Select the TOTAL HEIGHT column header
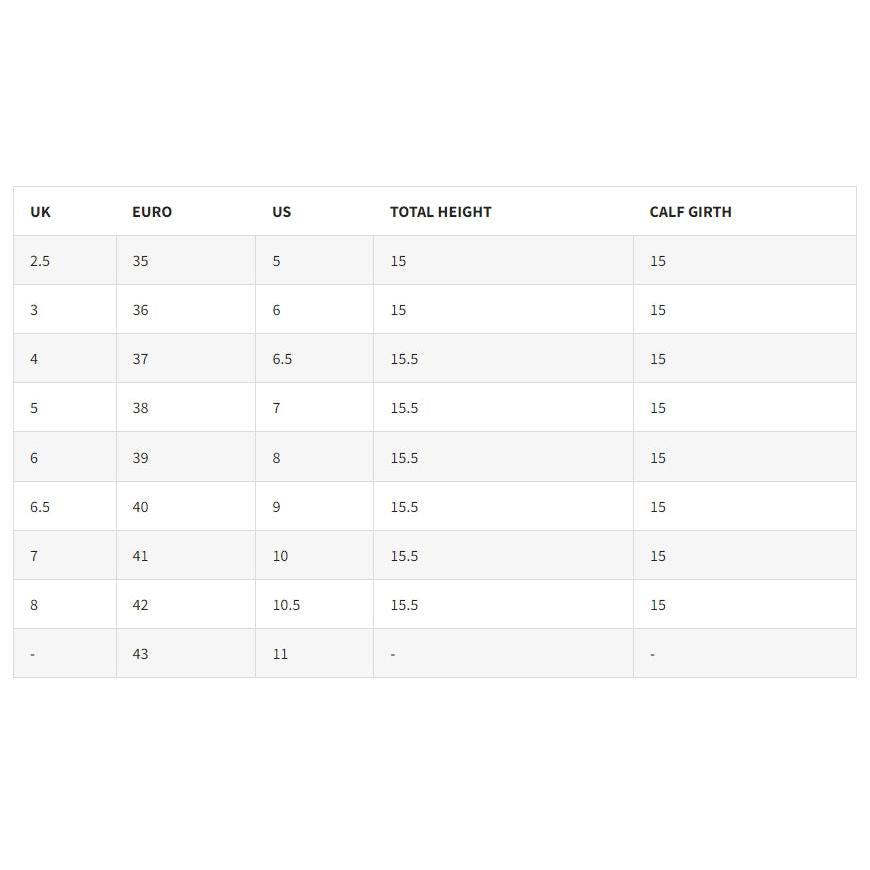 pyautogui.click(x=441, y=212)
